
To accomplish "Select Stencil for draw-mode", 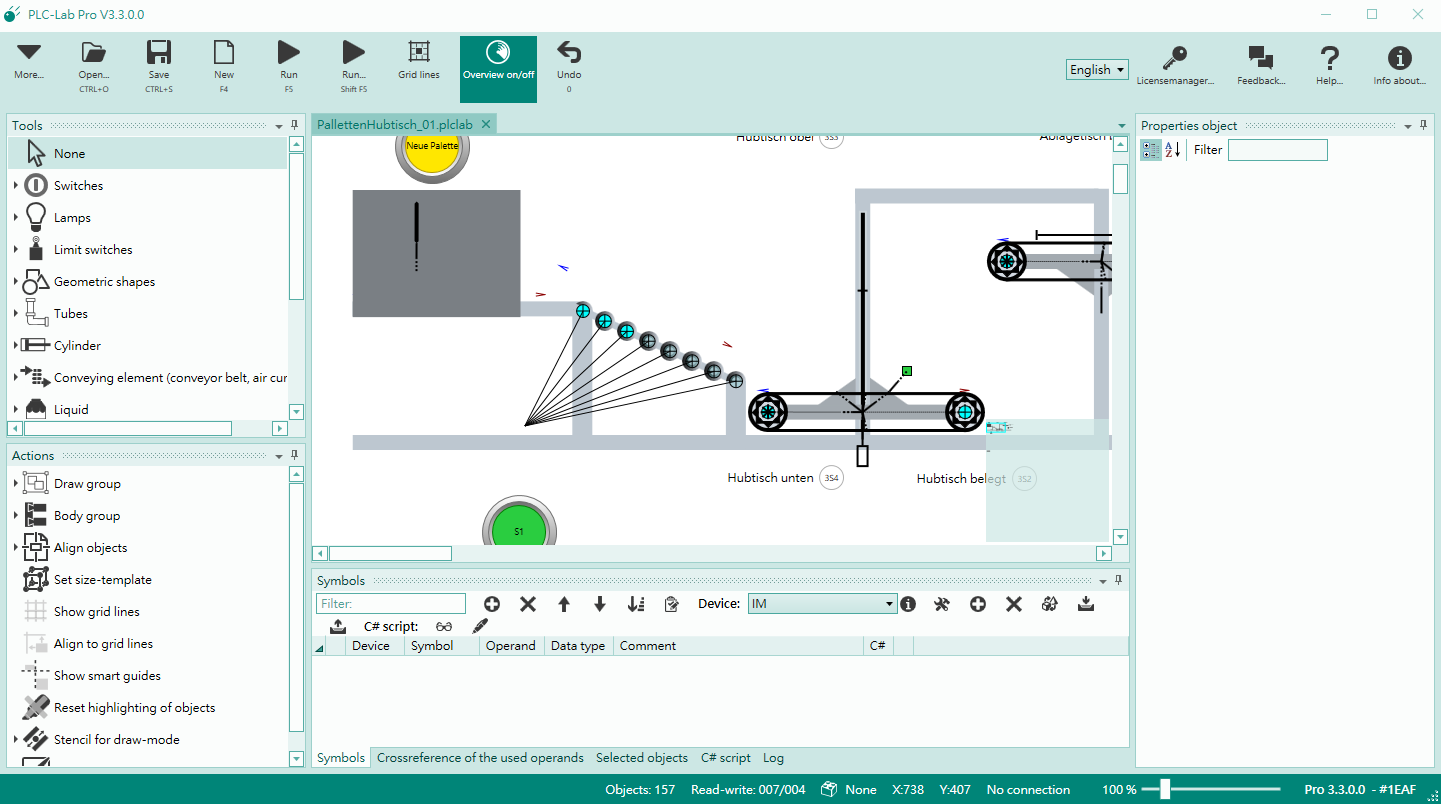I will [116, 740].
